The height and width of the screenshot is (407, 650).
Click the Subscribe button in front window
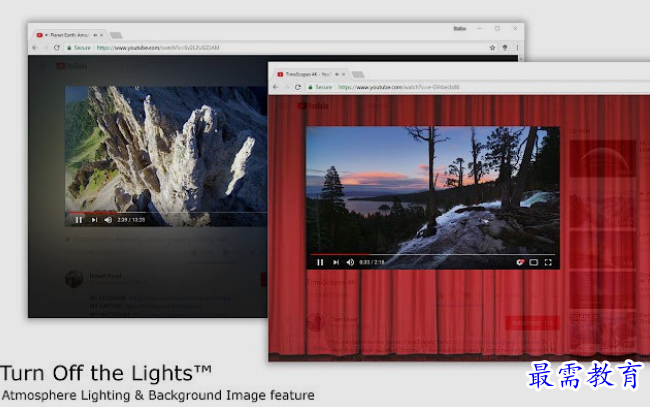click(532, 323)
